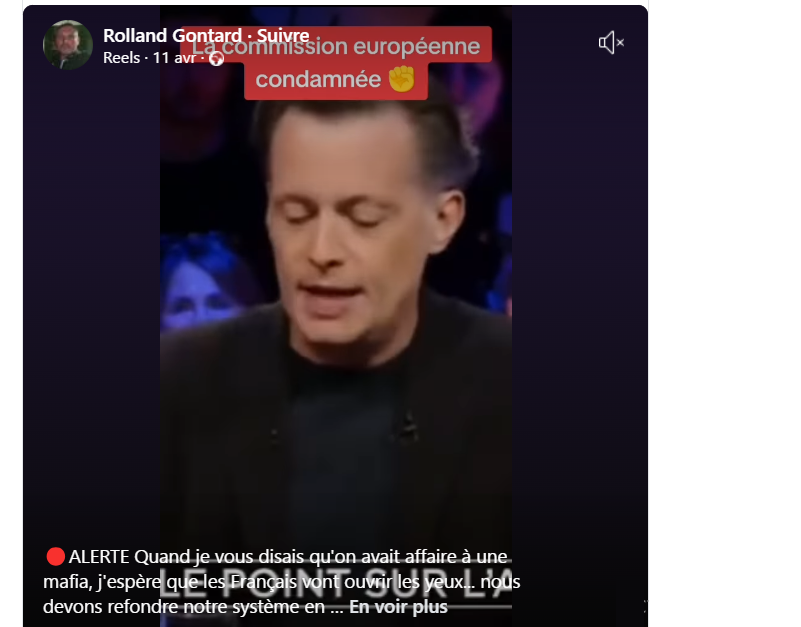Open the Rolland Gontard profile name link

[x=172, y=35]
